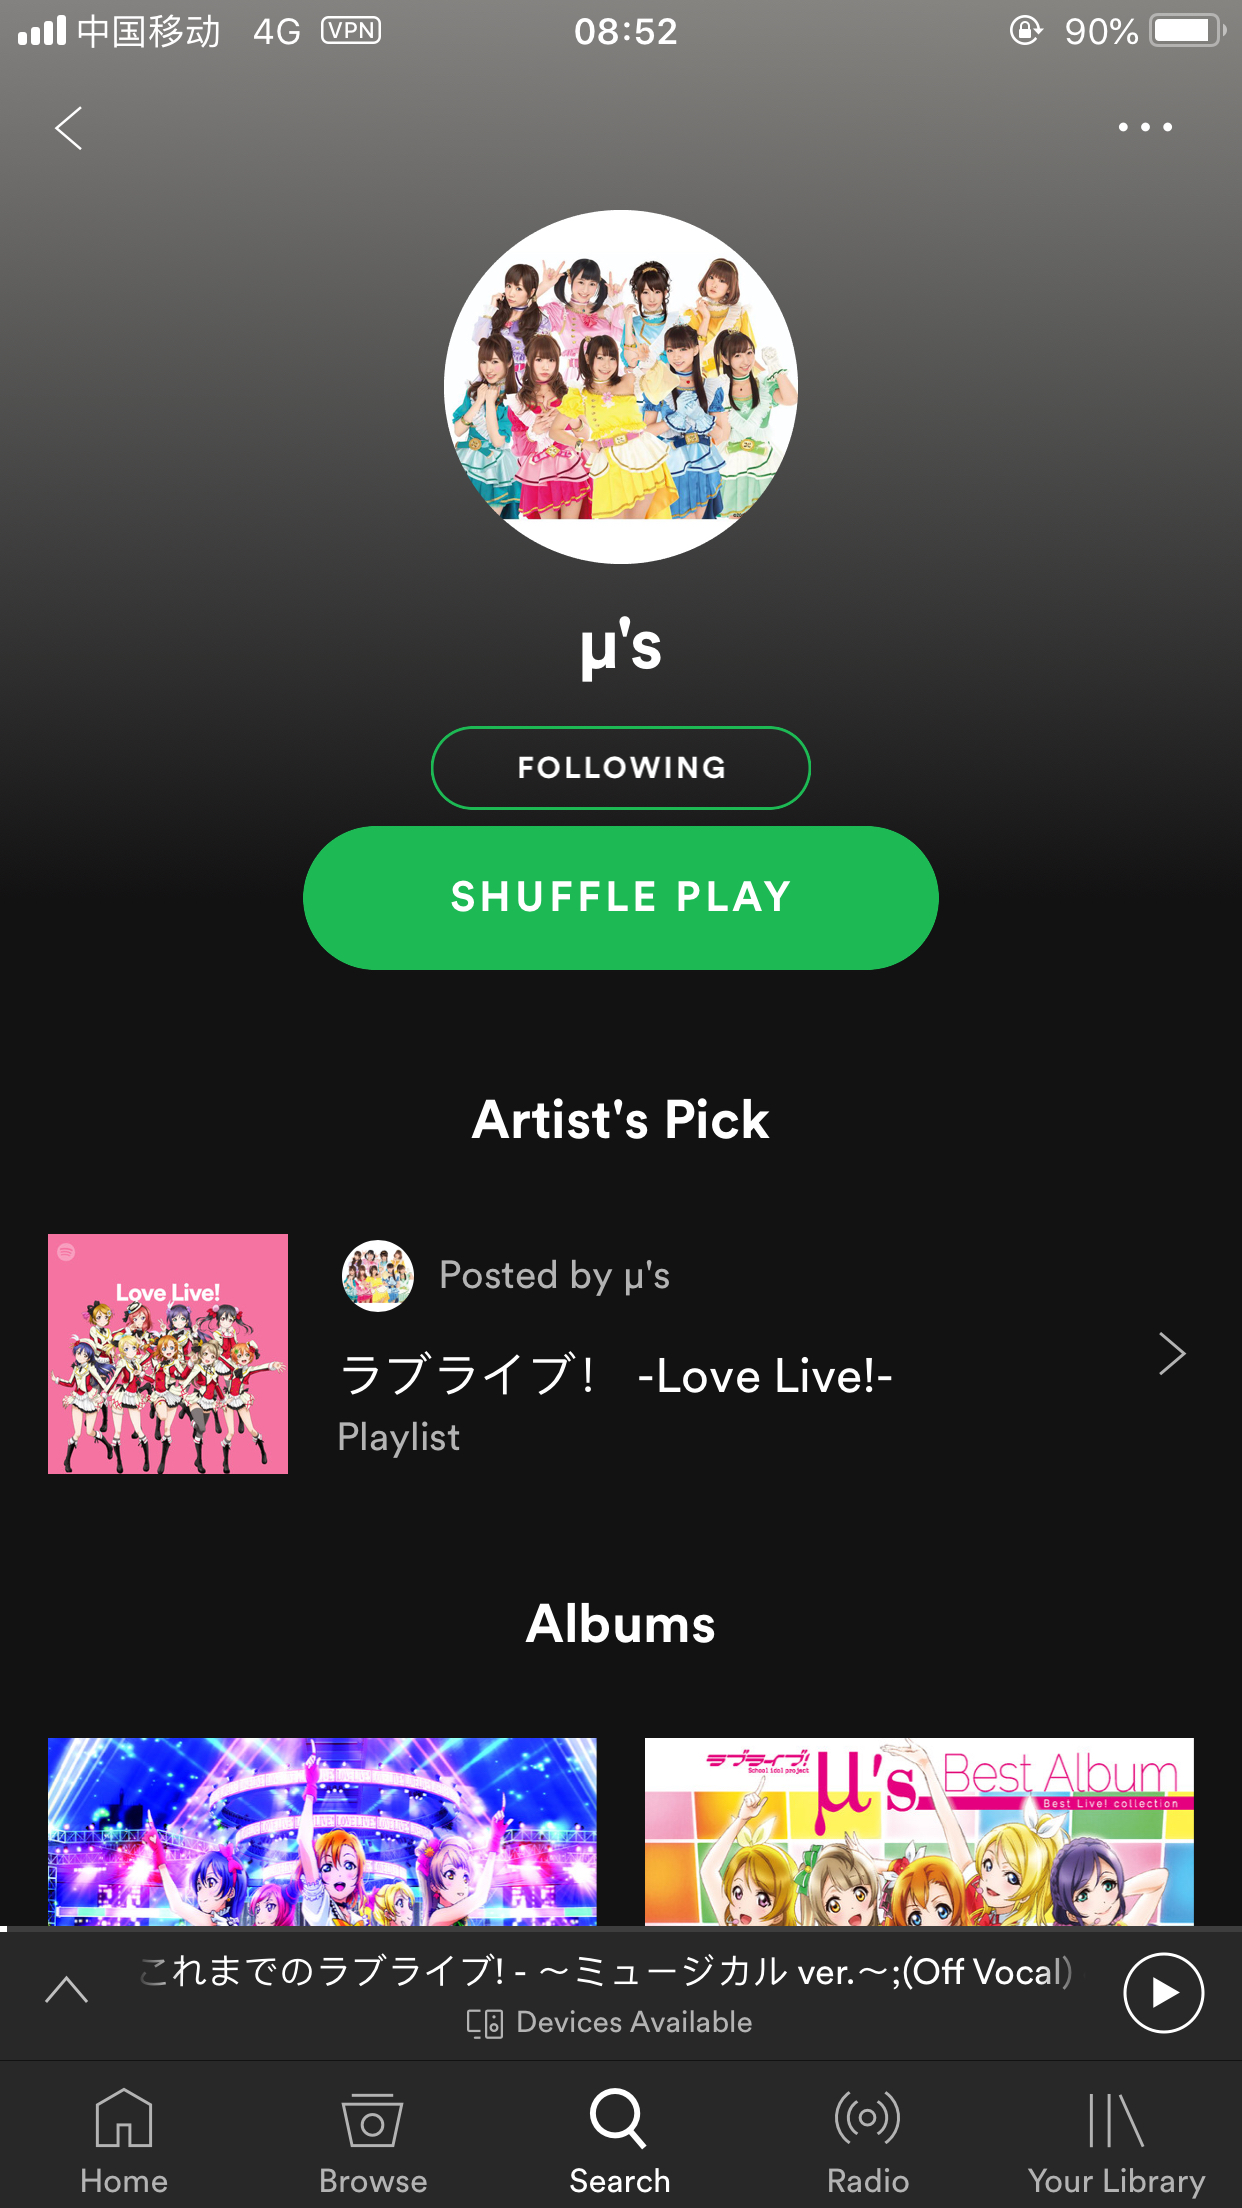This screenshot has height=2208, width=1242.
Task: Open the μ's Best Album cover
Action: [919, 1831]
